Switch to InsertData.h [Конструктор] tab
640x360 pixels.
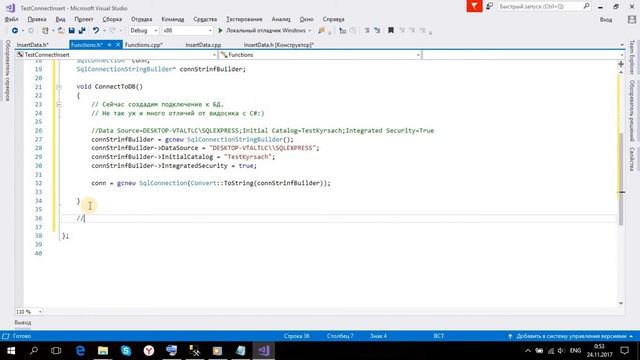click(x=279, y=45)
